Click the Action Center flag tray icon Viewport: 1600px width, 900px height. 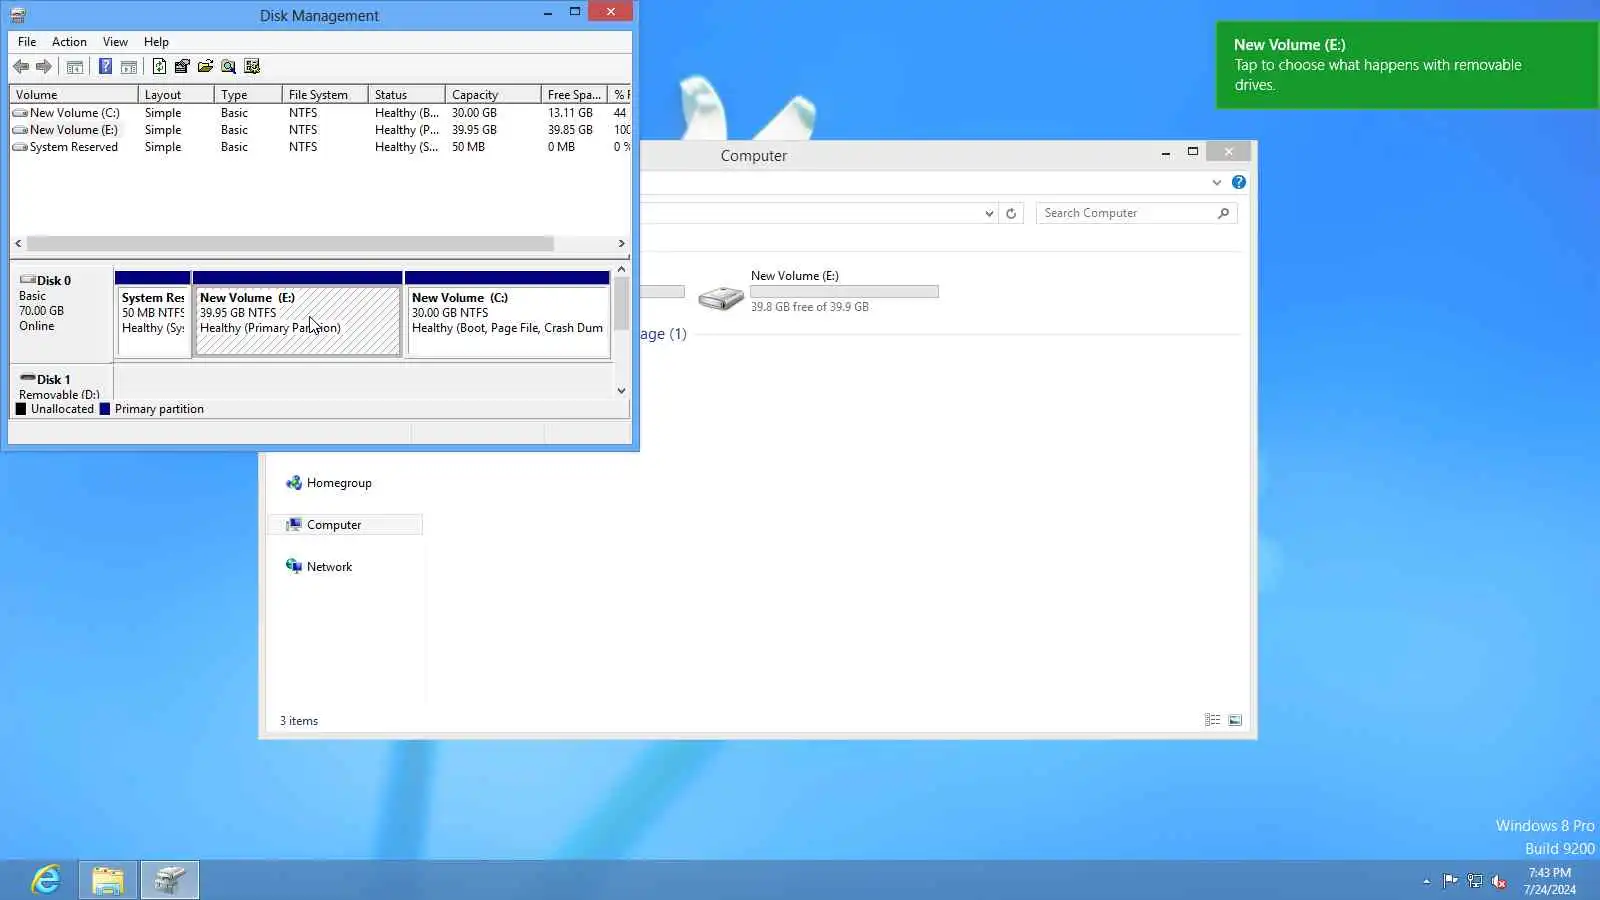click(1450, 881)
